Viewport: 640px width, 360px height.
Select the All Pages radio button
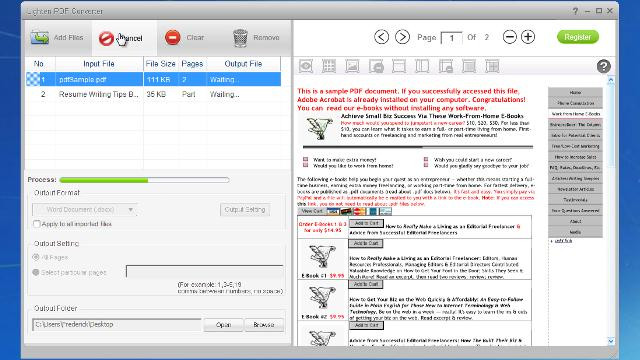(x=36, y=257)
